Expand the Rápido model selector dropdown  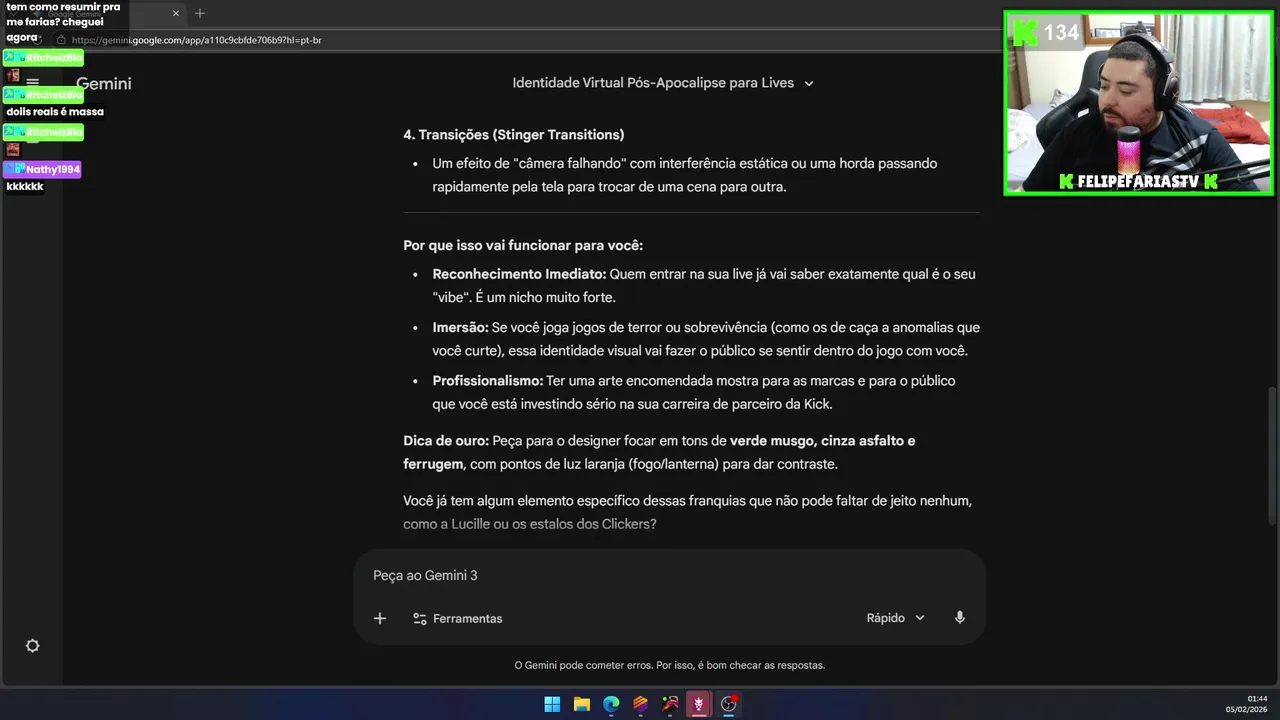[x=896, y=618]
